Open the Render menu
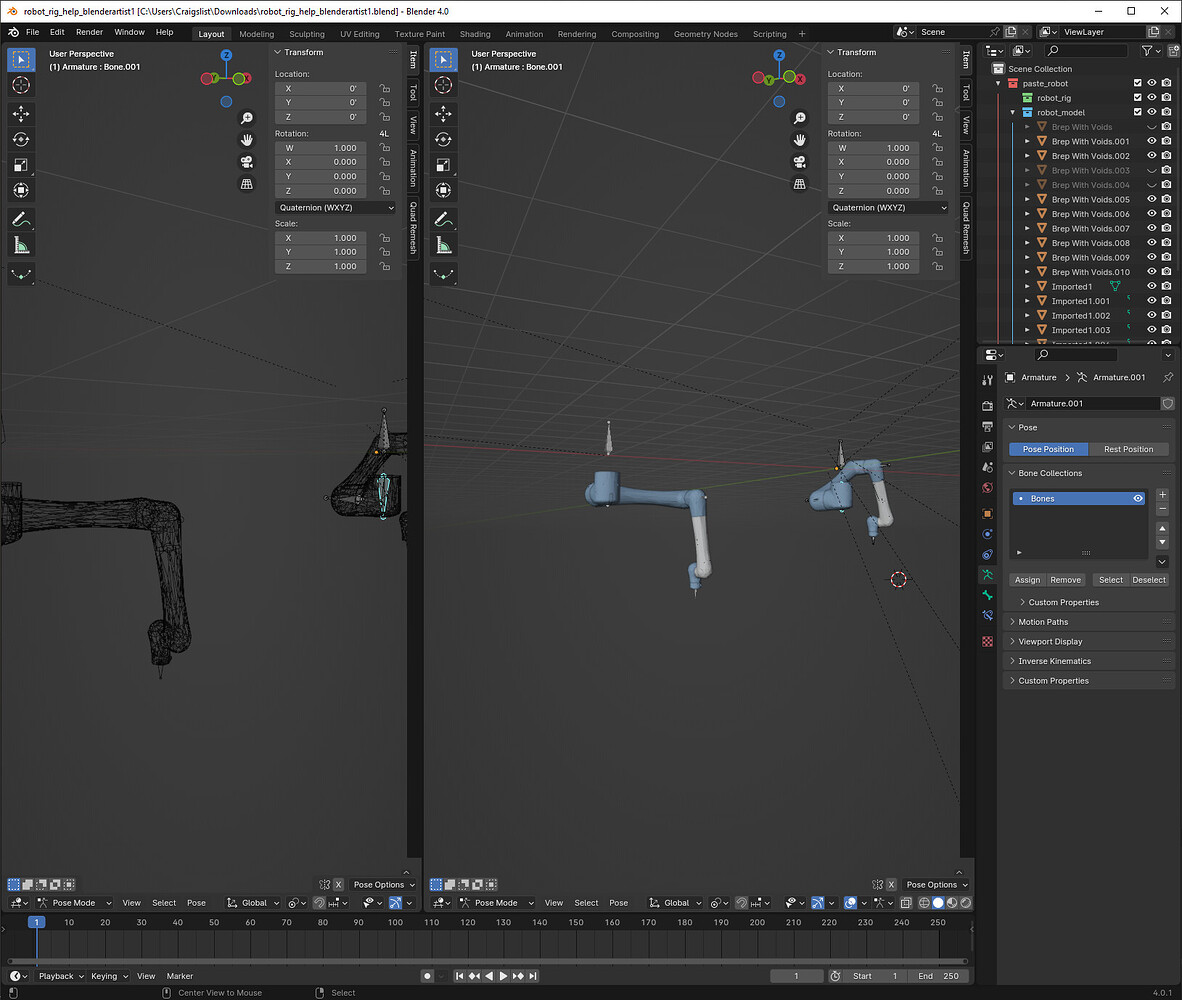This screenshot has height=1000, width=1182. [89, 32]
